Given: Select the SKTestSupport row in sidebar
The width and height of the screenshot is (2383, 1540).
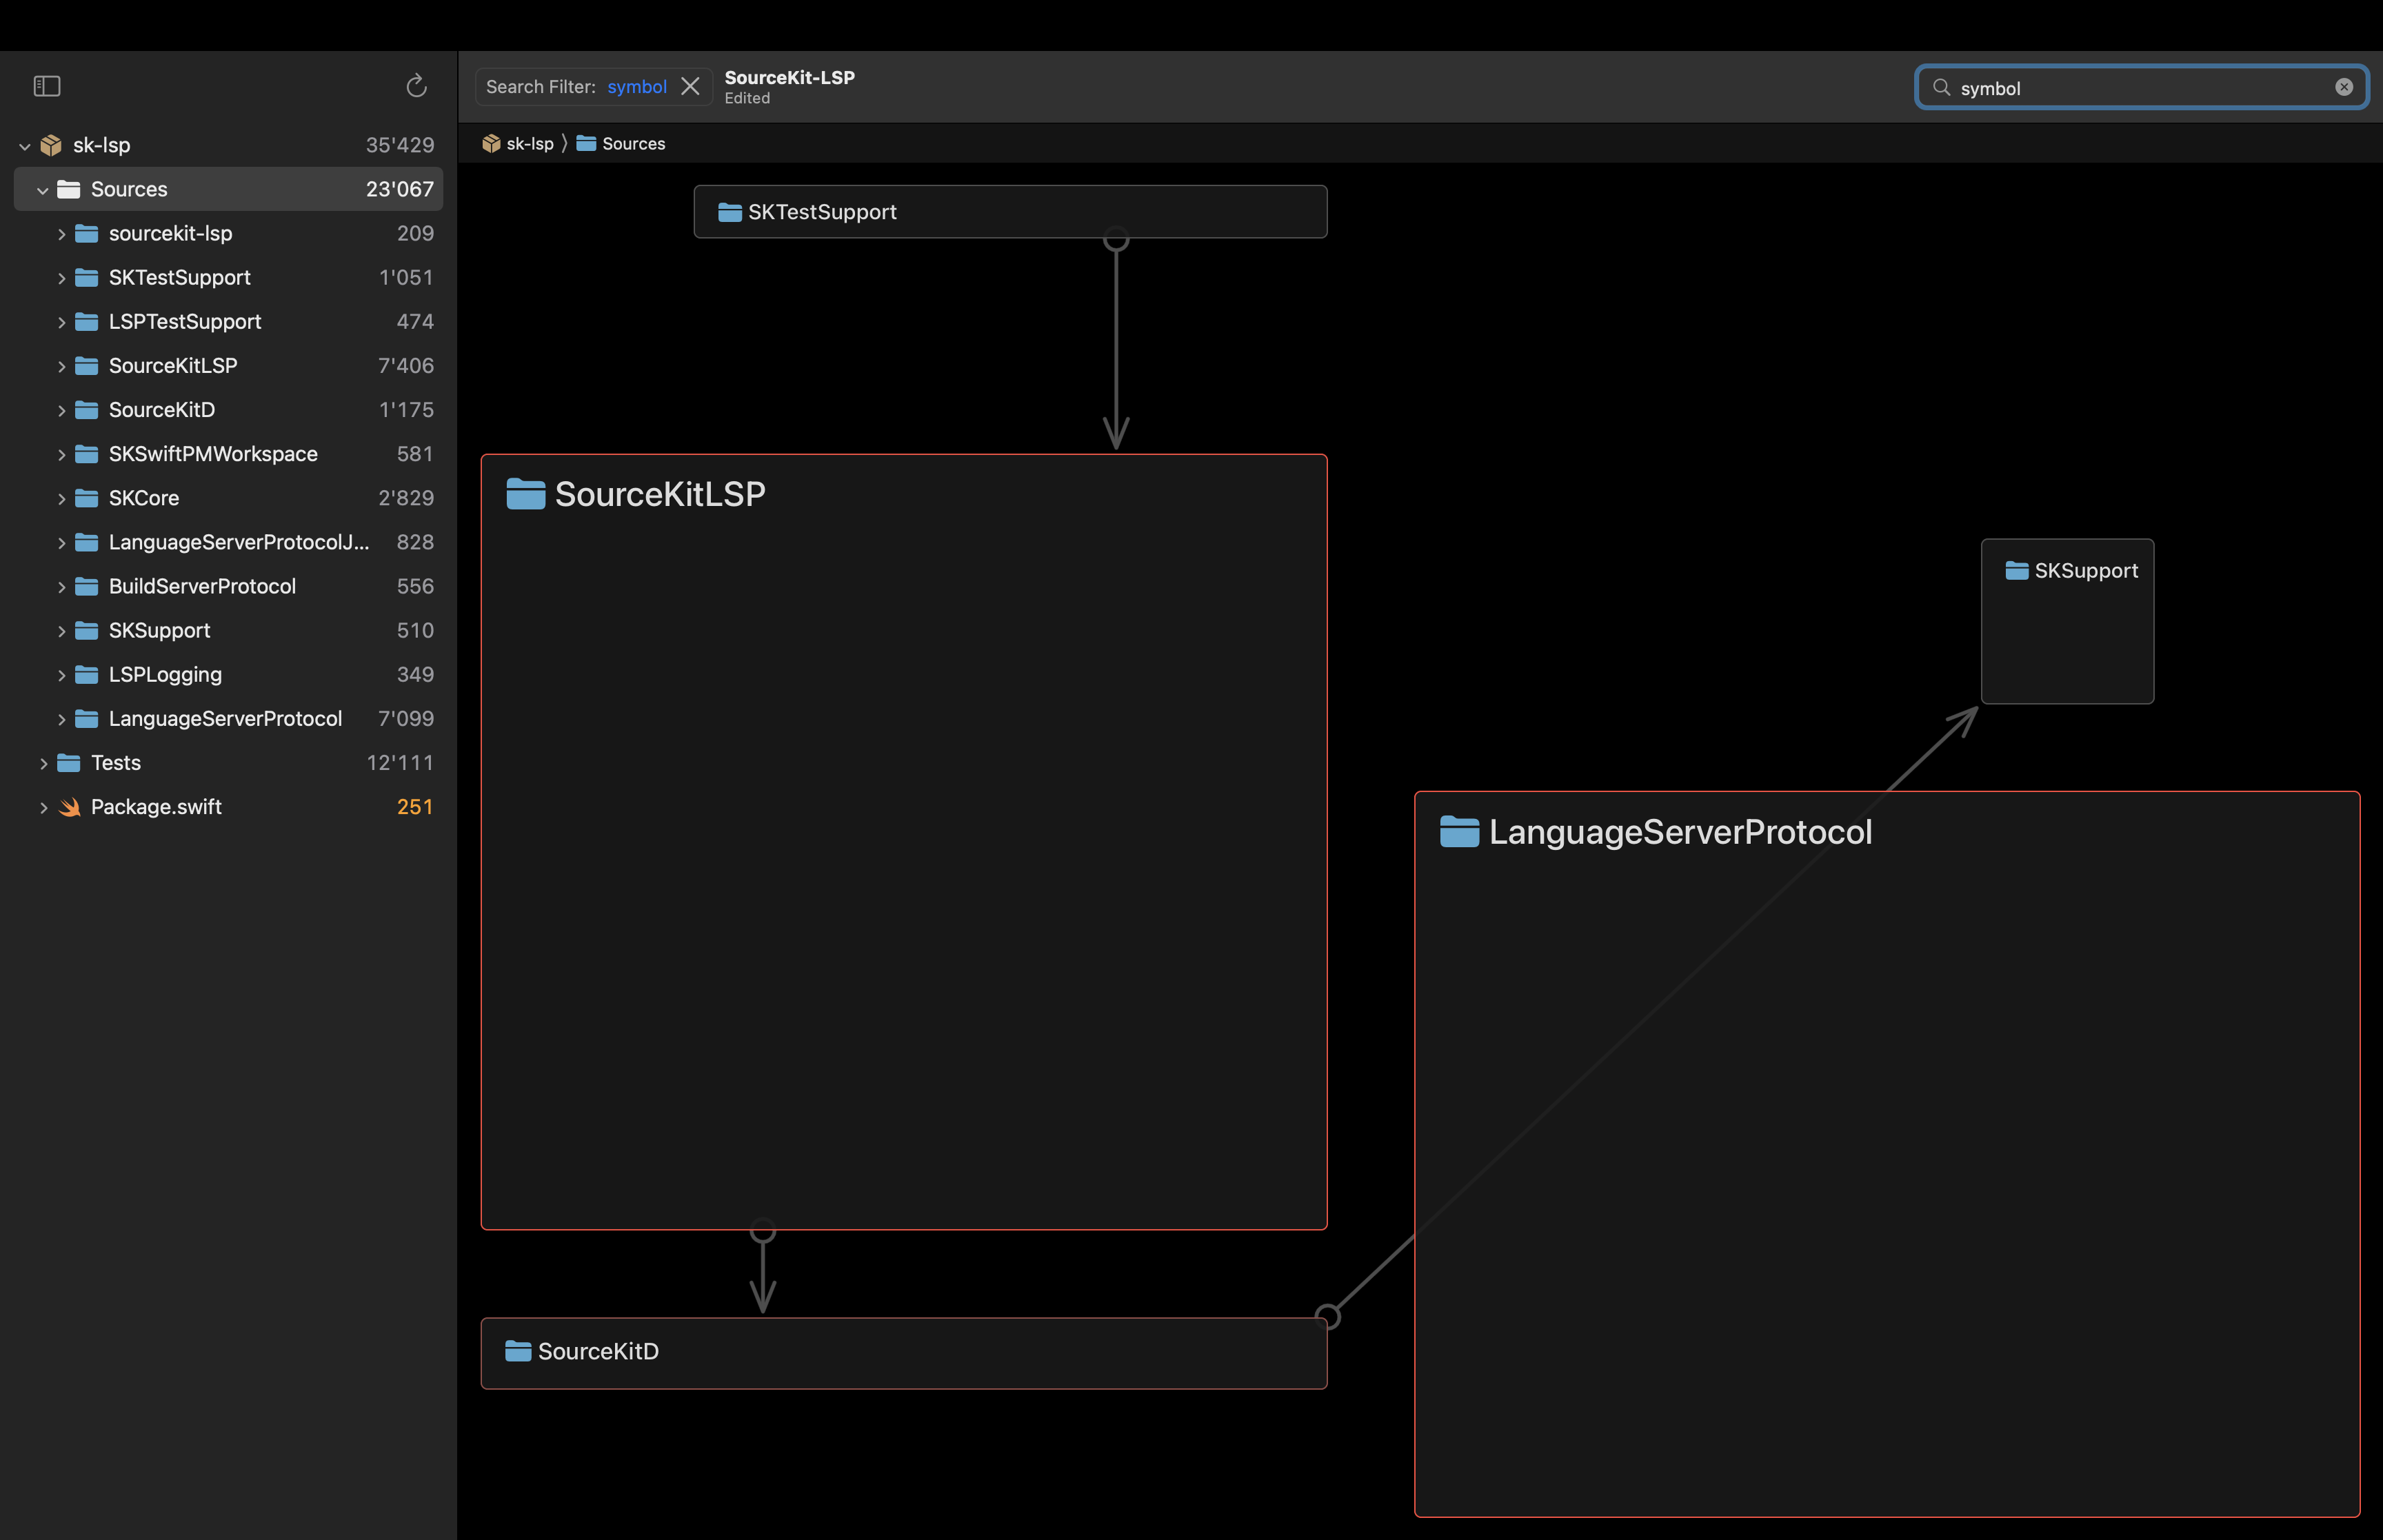Looking at the screenshot, I should (228, 277).
